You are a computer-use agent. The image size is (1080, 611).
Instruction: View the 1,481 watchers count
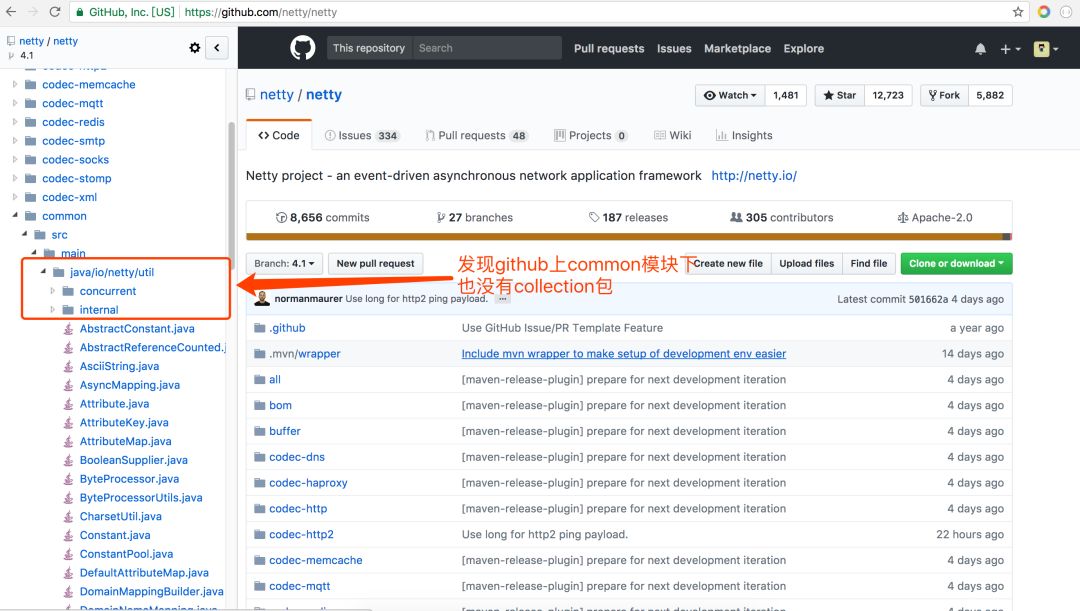785,95
